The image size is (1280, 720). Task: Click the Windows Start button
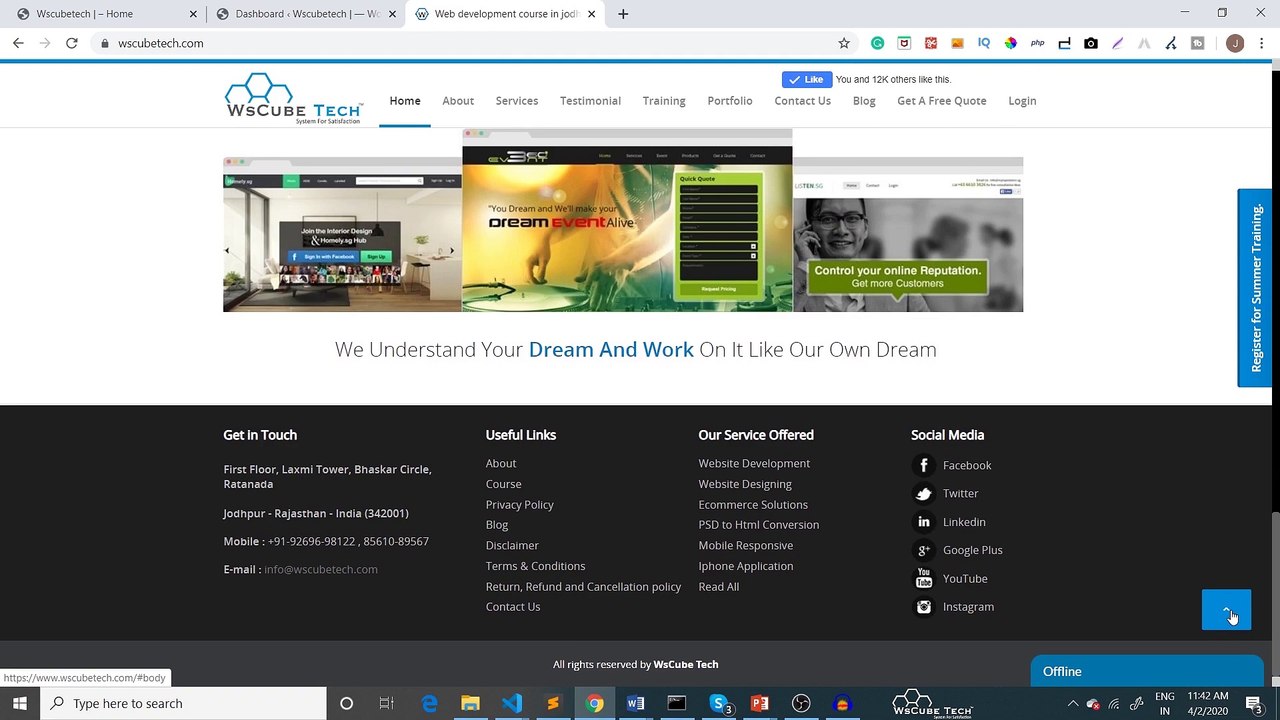coord(20,703)
